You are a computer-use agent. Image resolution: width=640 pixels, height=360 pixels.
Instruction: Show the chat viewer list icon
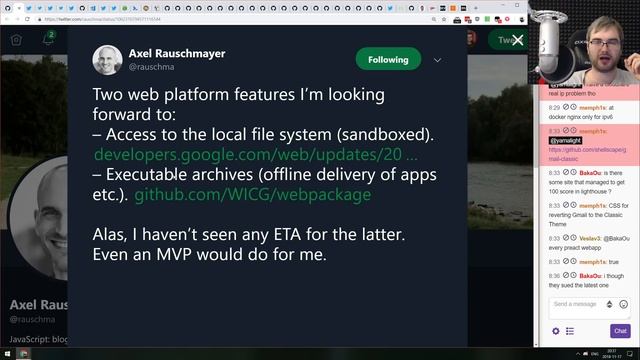(570, 331)
